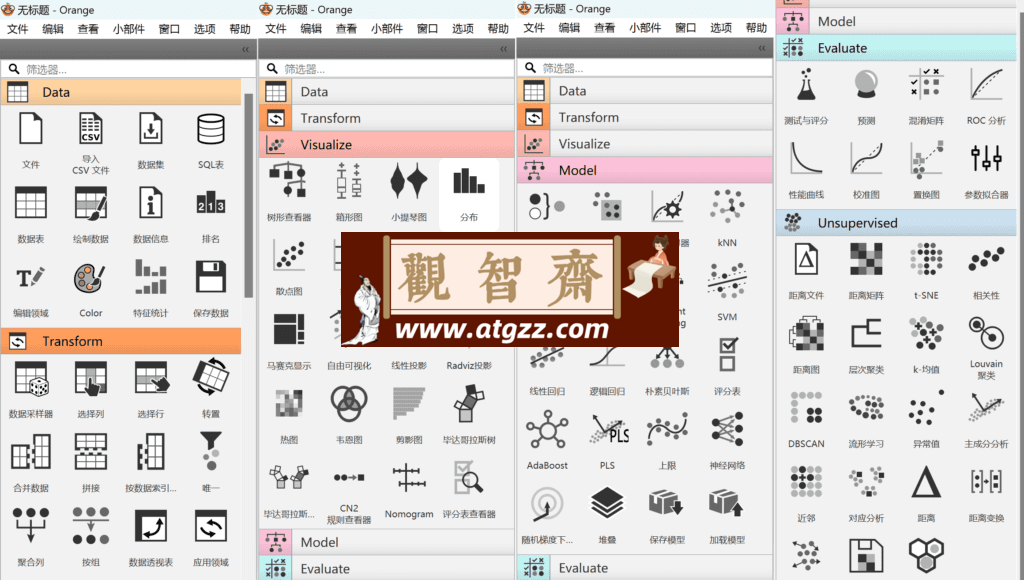Select the 树形查看器 tree viewer widget
This screenshot has width=1024, height=580.
(289, 180)
